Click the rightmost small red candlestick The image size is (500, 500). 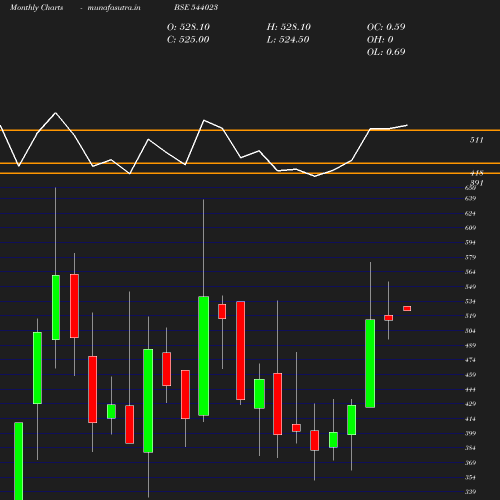pos(407,309)
